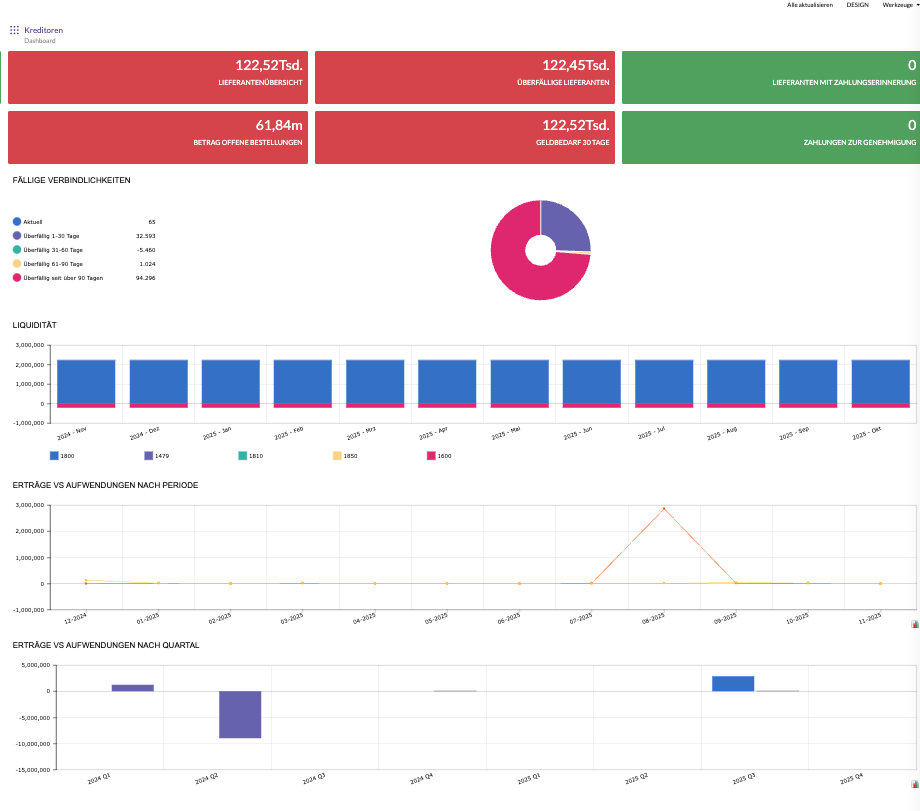Click the DESIGN menu item
Viewport: 920px width, 811px height.
tap(857, 5)
